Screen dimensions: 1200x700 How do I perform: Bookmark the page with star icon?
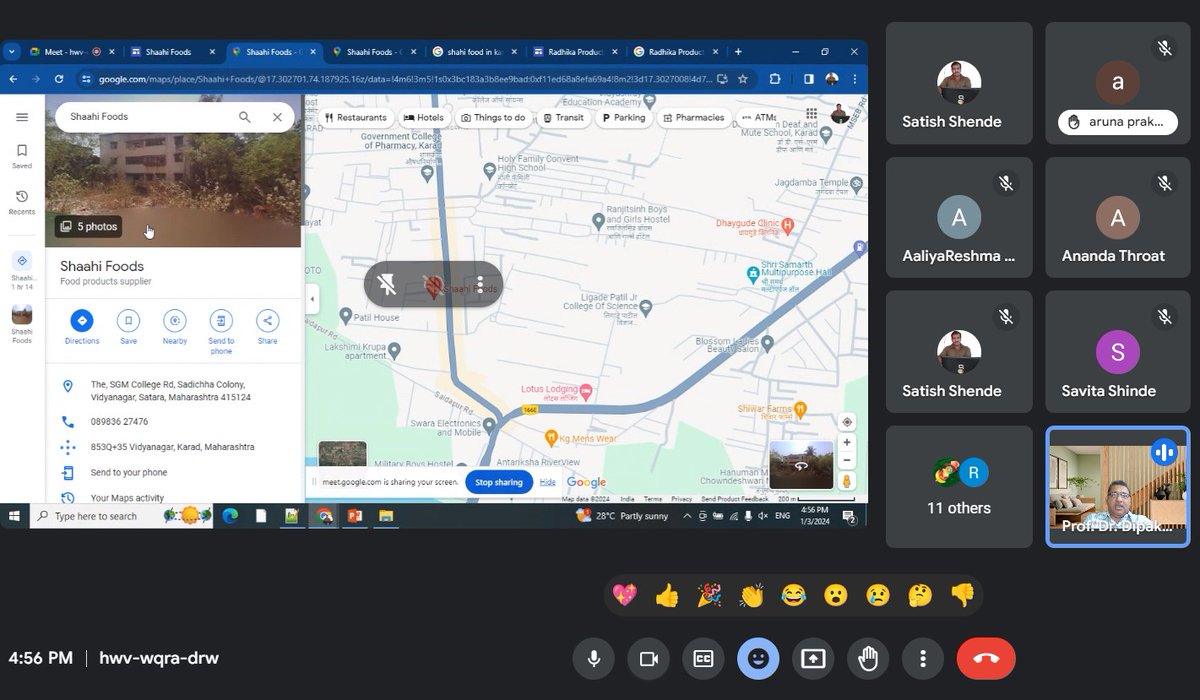click(x=742, y=78)
